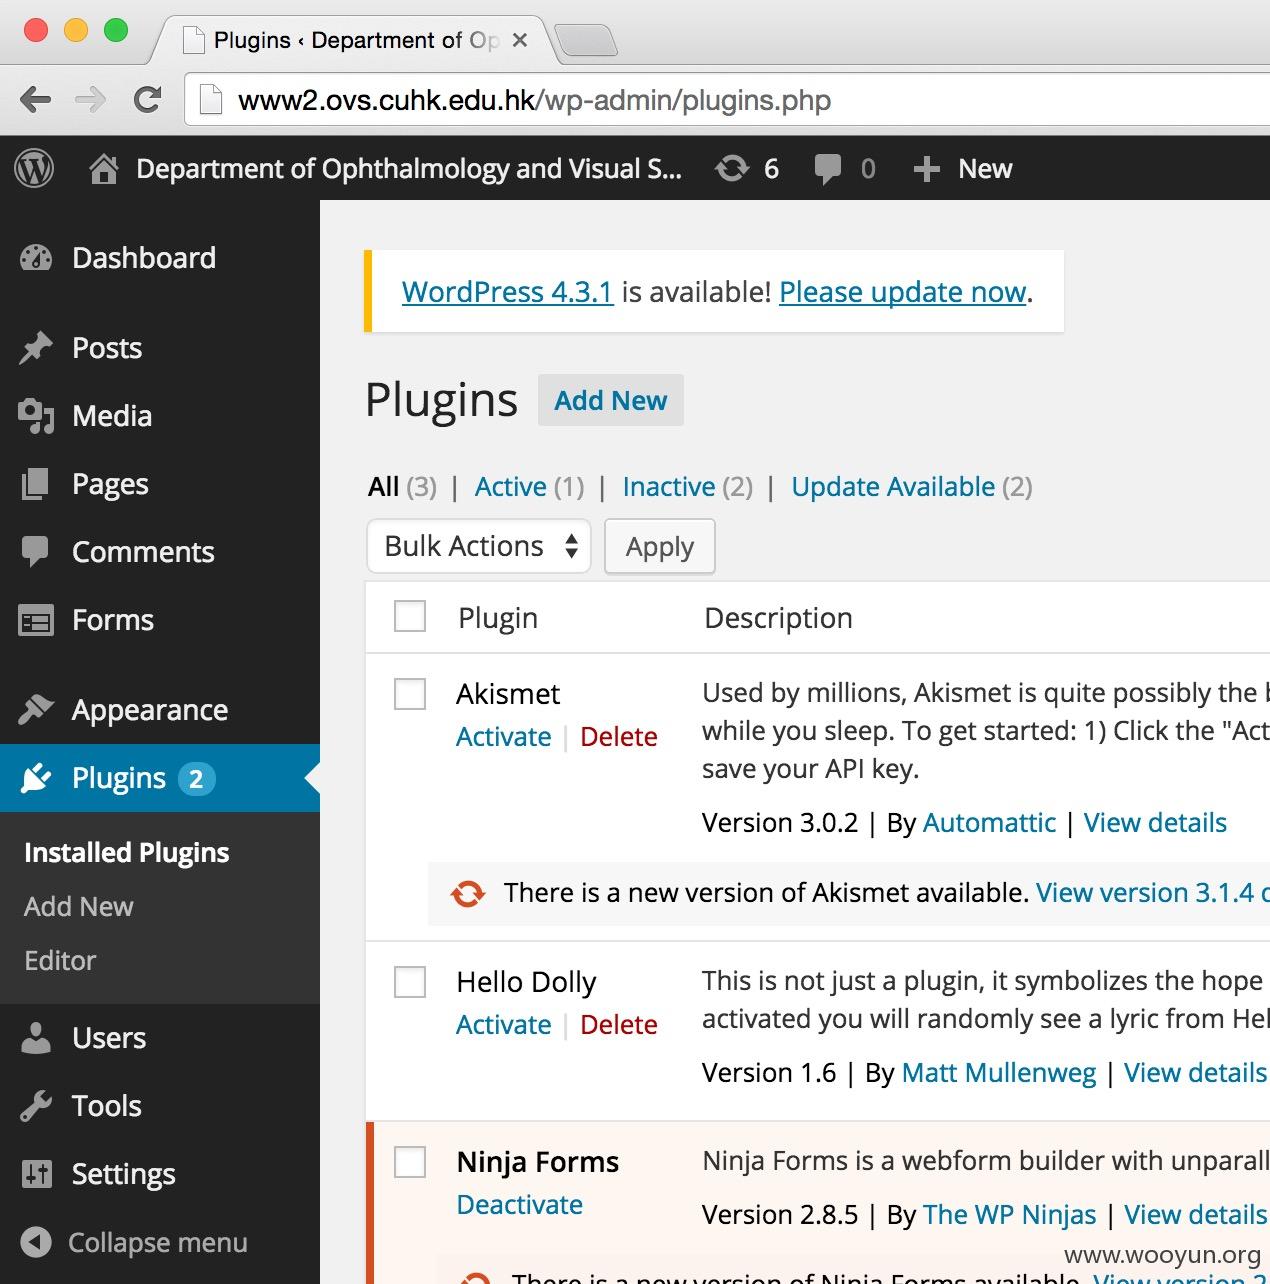The width and height of the screenshot is (1270, 1284).
Task: View details for Hello Dolly
Action: click(1195, 1073)
